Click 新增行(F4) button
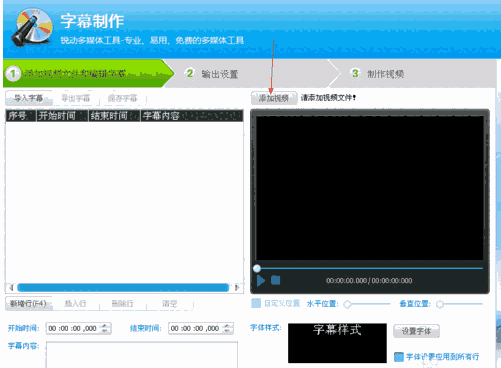 tap(29, 304)
